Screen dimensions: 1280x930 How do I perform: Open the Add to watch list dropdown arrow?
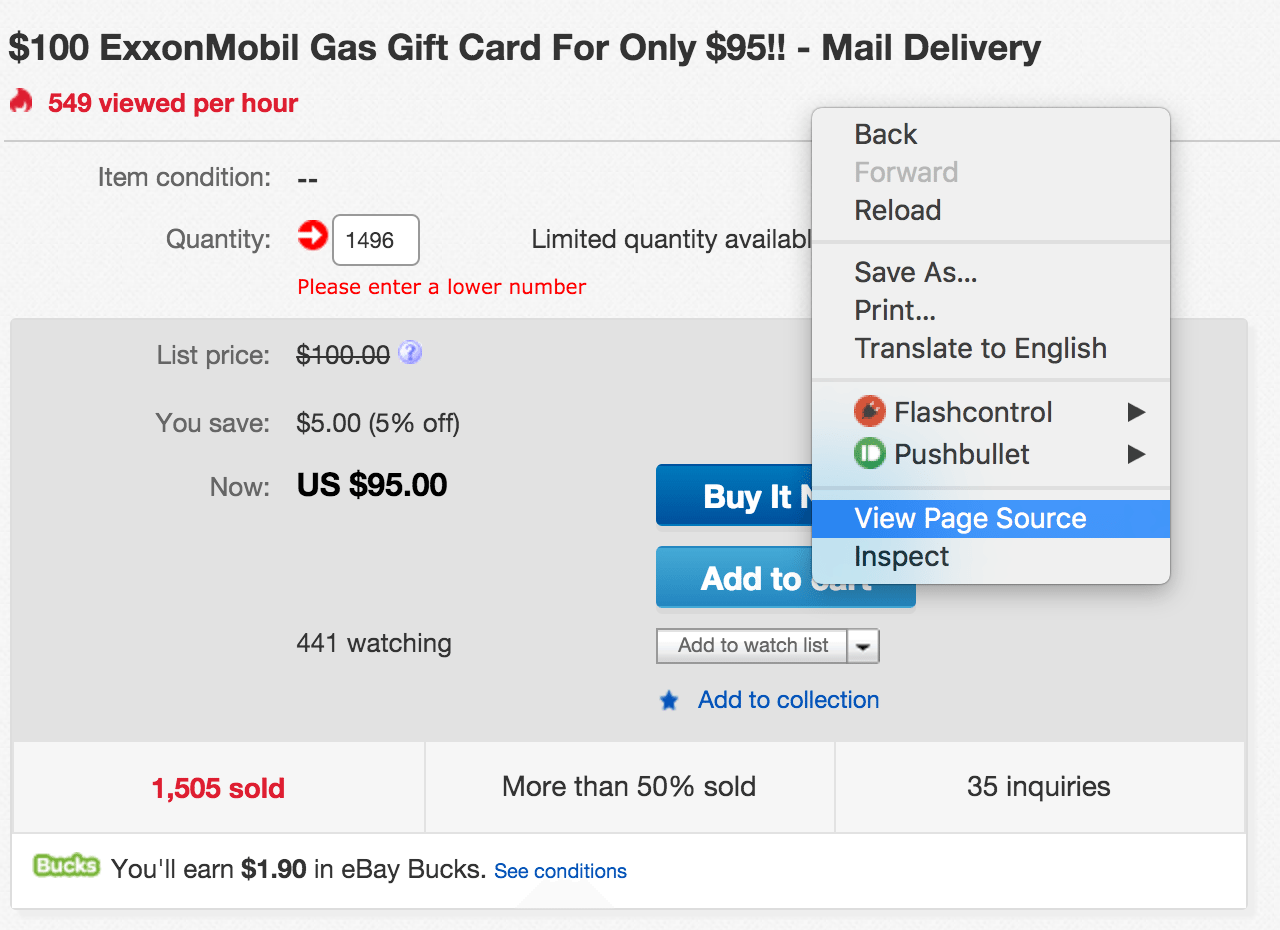coord(864,646)
